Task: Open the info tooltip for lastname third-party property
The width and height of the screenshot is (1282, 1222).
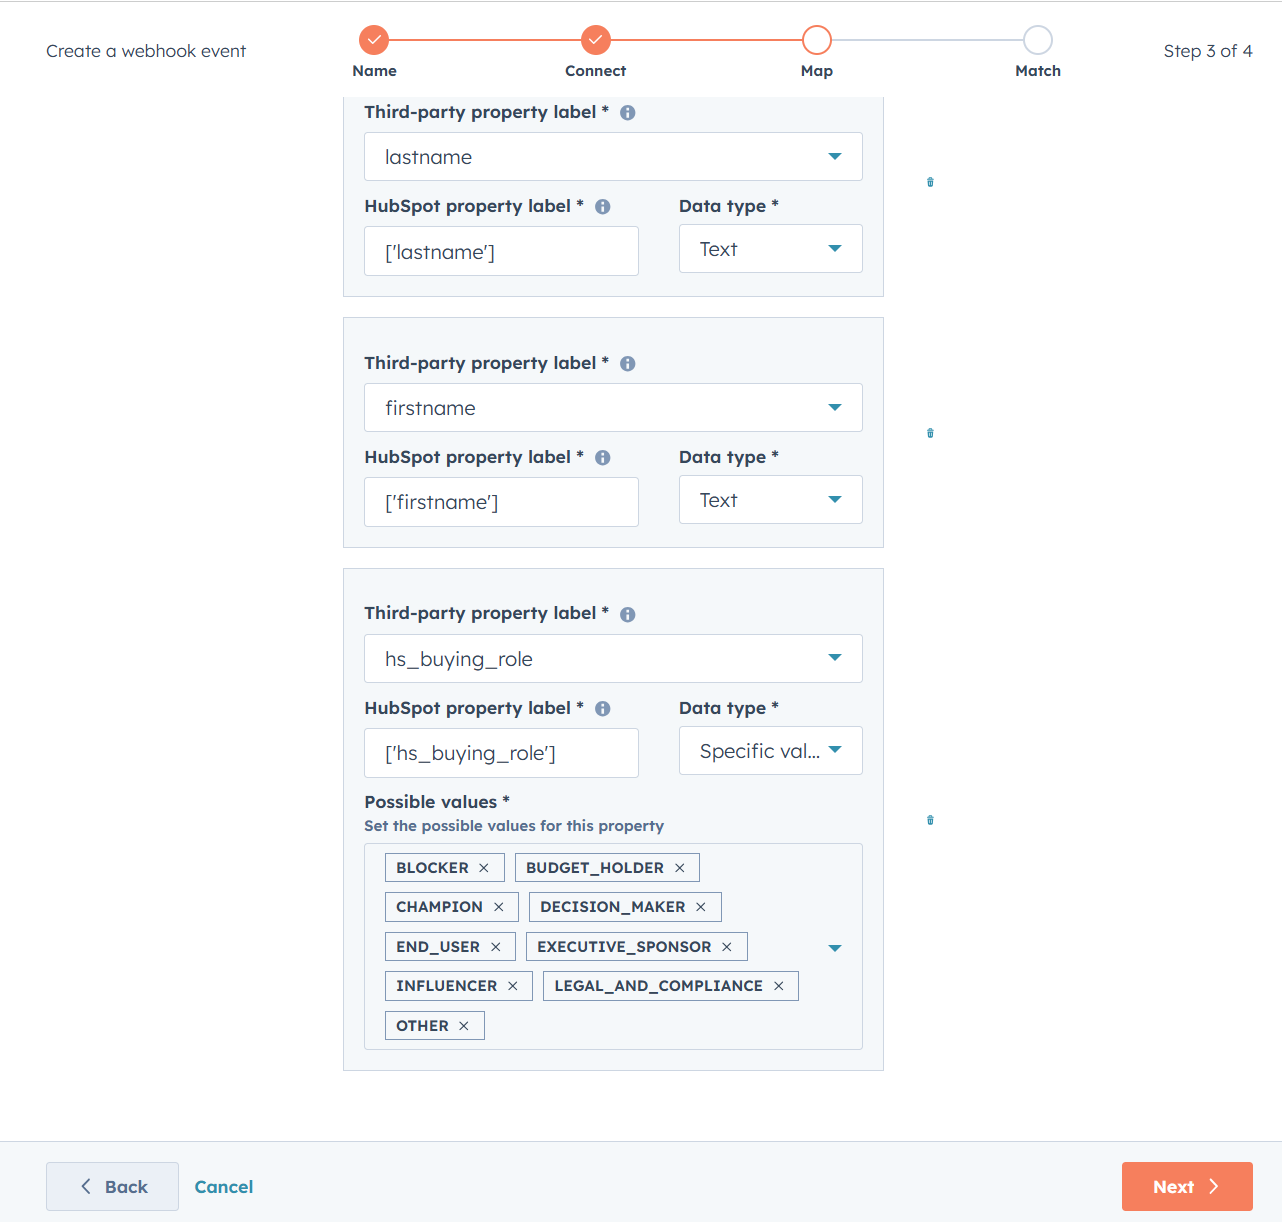Action: coord(627,112)
